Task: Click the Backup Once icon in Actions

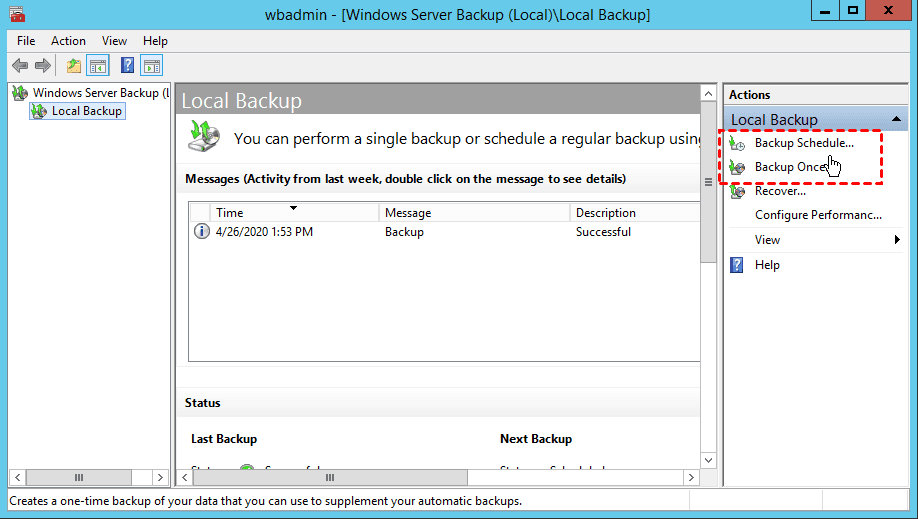Action: click(738, 168)
